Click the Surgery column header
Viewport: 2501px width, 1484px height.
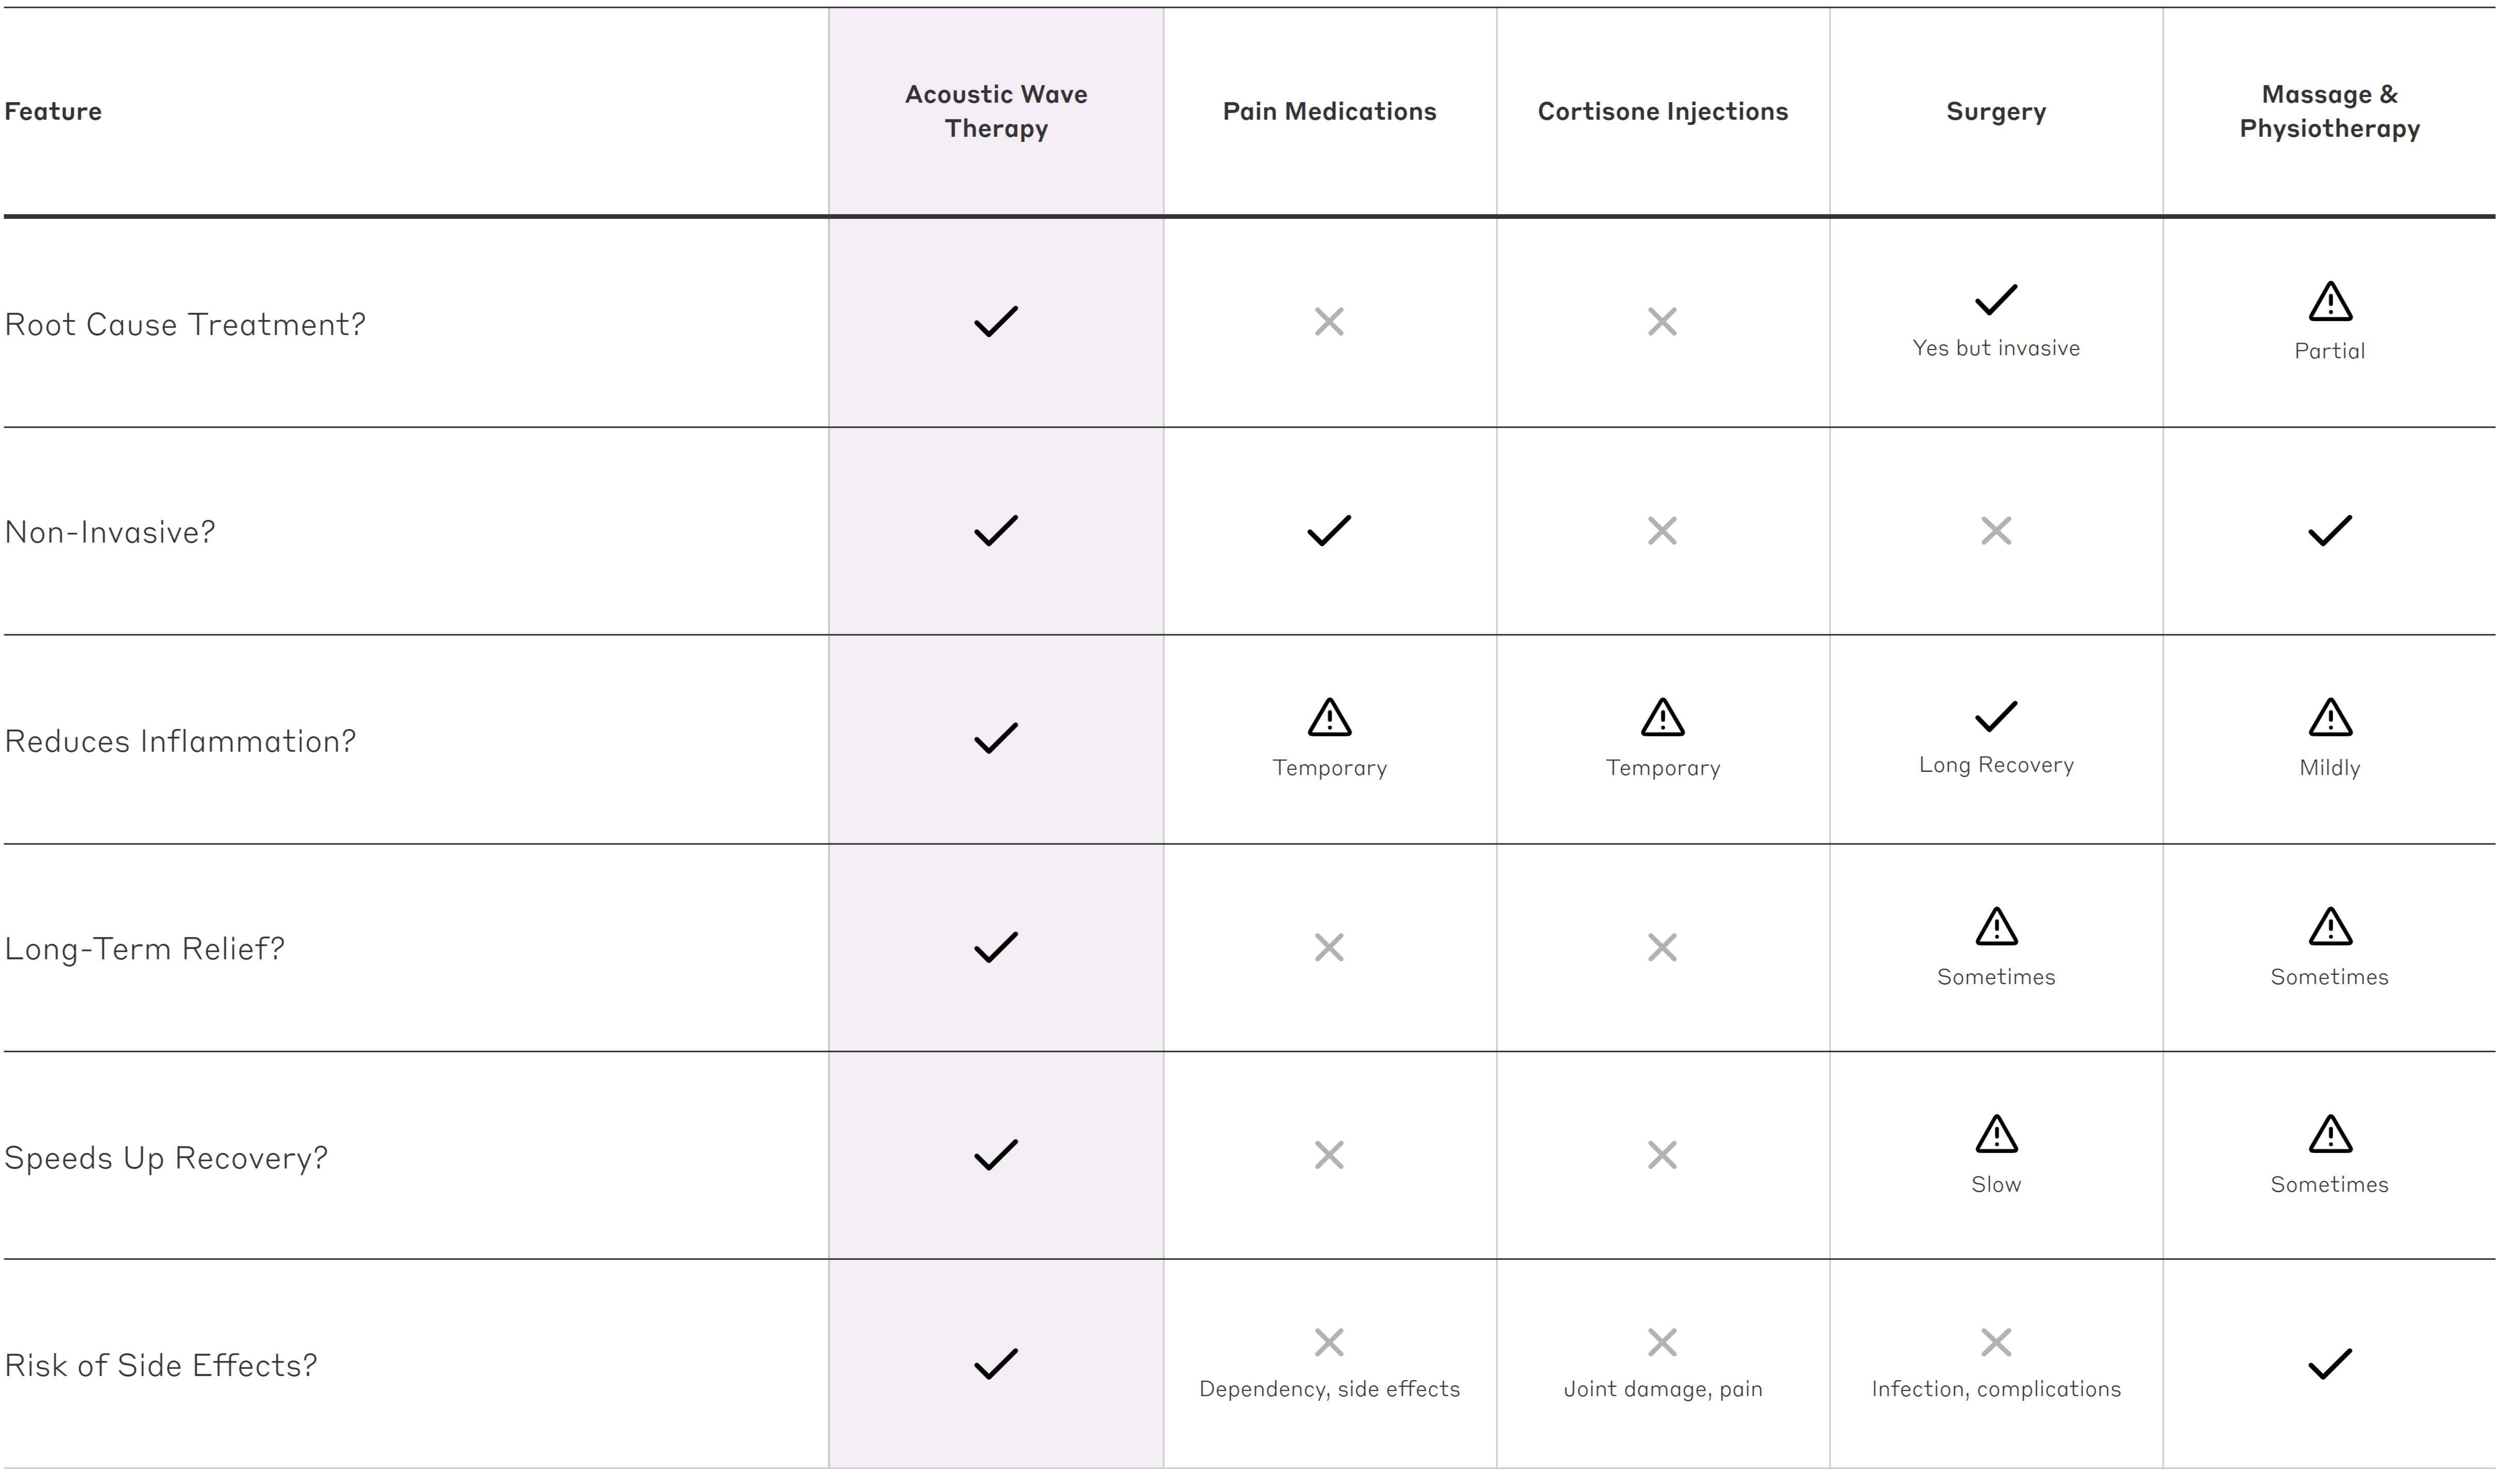[1996, 111]
